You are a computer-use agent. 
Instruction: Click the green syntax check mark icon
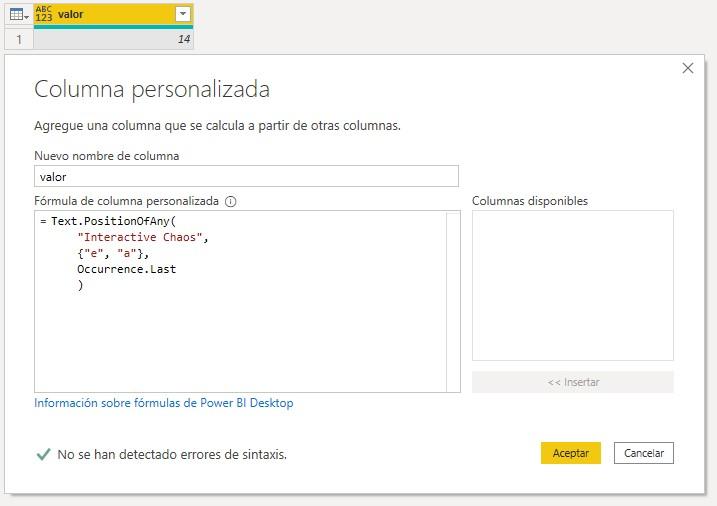(43, 454)
